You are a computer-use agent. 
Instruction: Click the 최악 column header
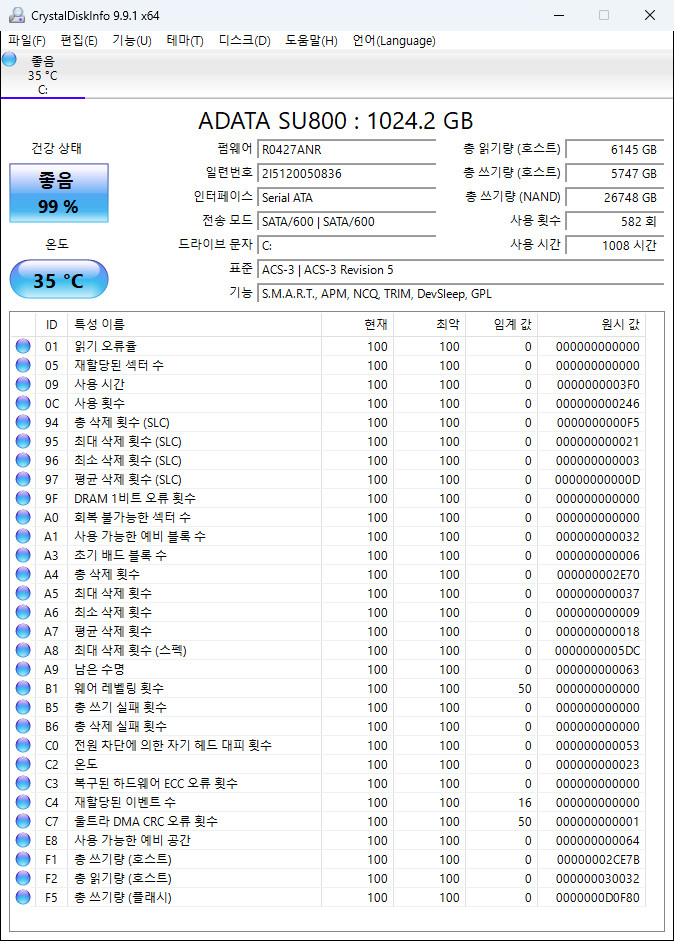pos(429,325)
